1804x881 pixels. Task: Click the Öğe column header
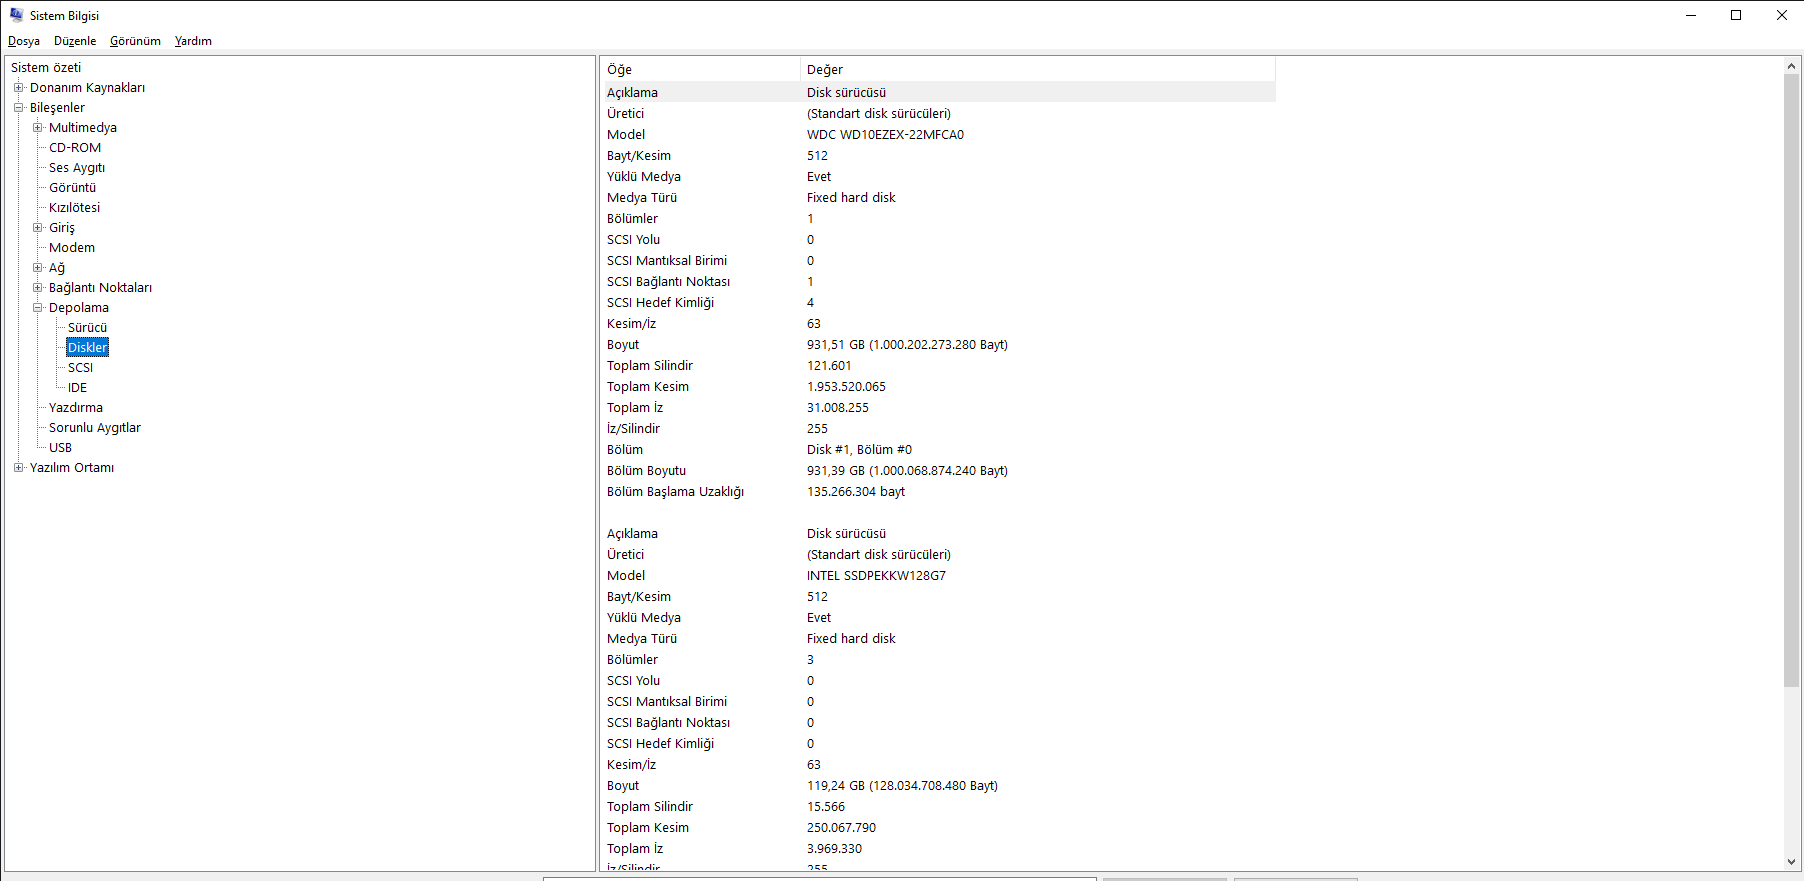pyautogui.click(x=700, y=69)
